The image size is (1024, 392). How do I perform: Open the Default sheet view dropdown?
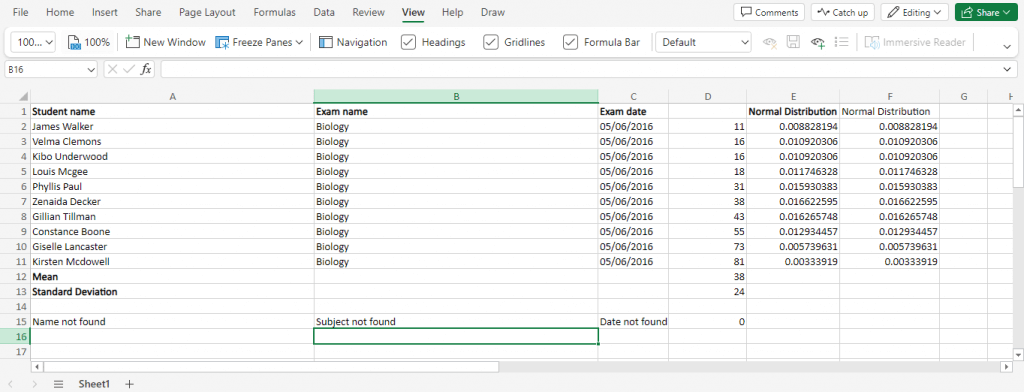click(x=703, y=42)
